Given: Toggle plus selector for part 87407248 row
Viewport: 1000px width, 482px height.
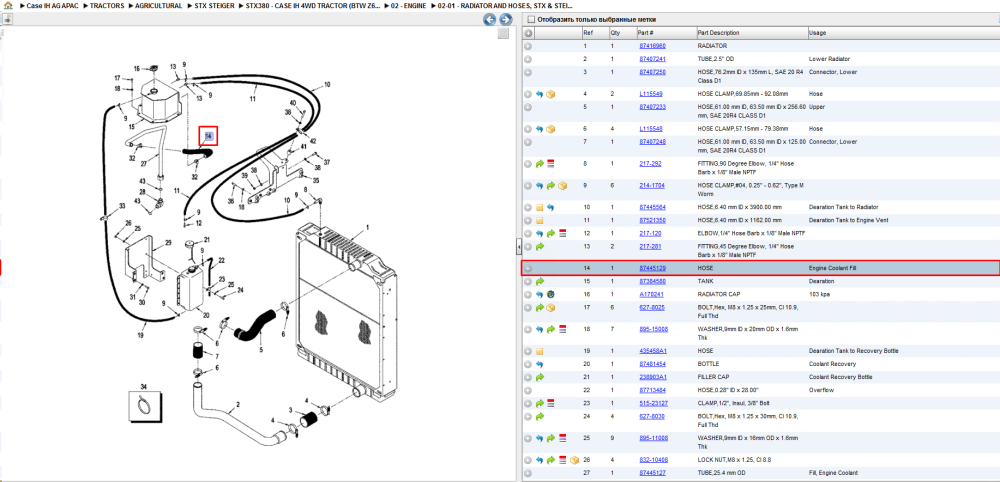Looking at the screenshot, I should 529,142.
